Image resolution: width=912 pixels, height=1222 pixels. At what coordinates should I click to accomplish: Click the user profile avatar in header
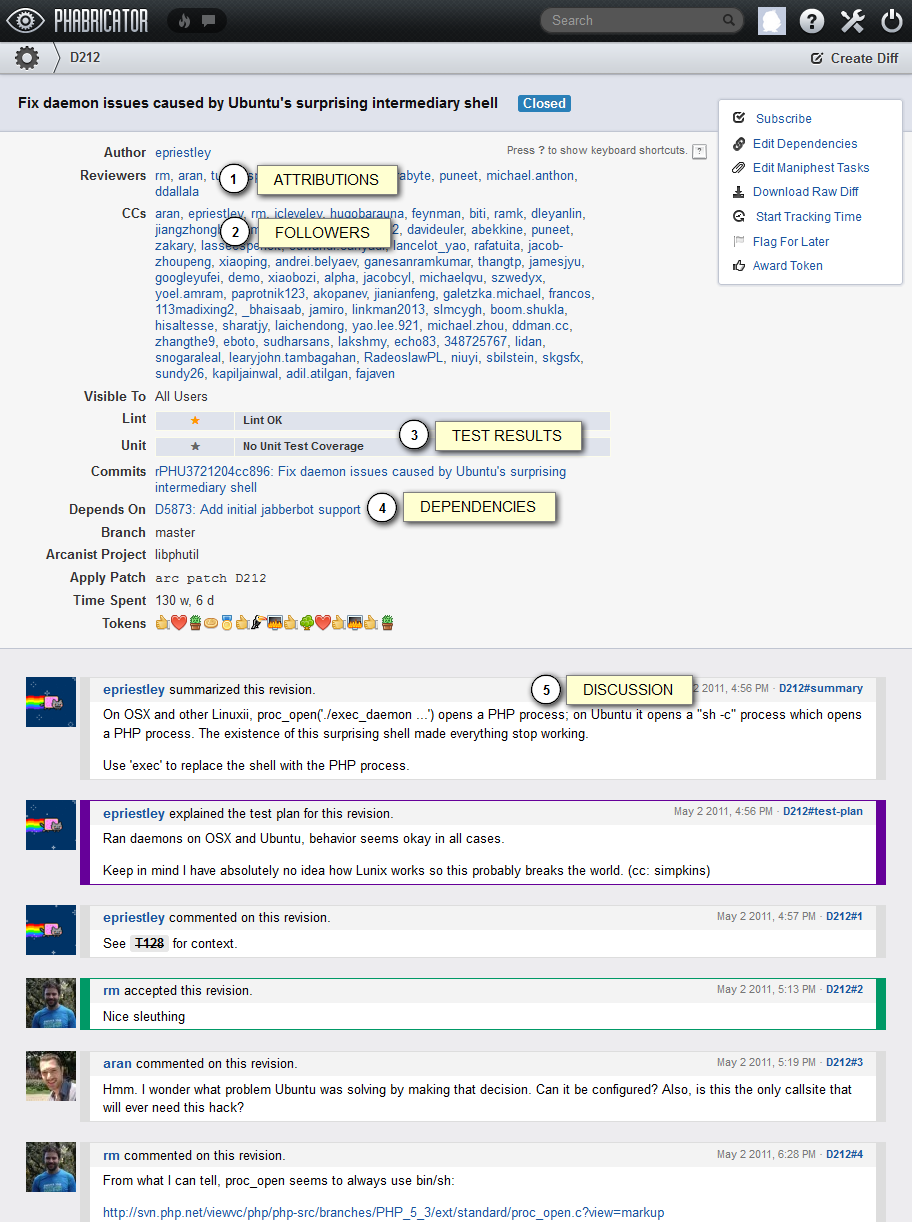point(772,21)
